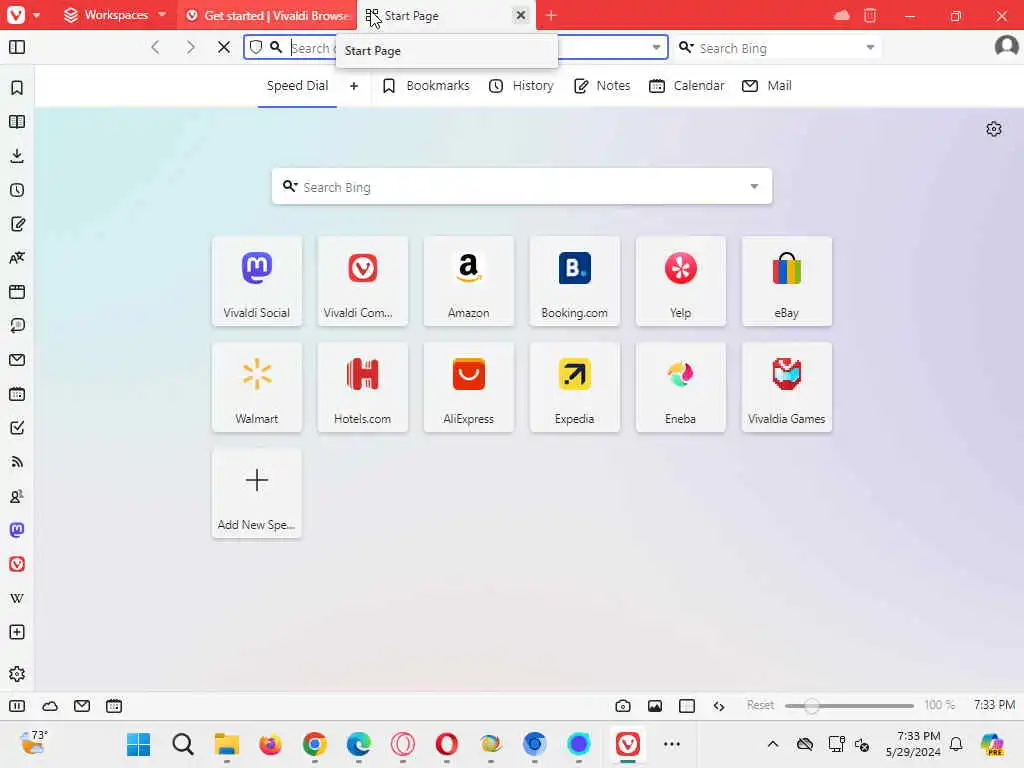Expand Start Page search engine dropdown arrow
Viewport: 1024px width, 768px height.
tap(754, 187)
